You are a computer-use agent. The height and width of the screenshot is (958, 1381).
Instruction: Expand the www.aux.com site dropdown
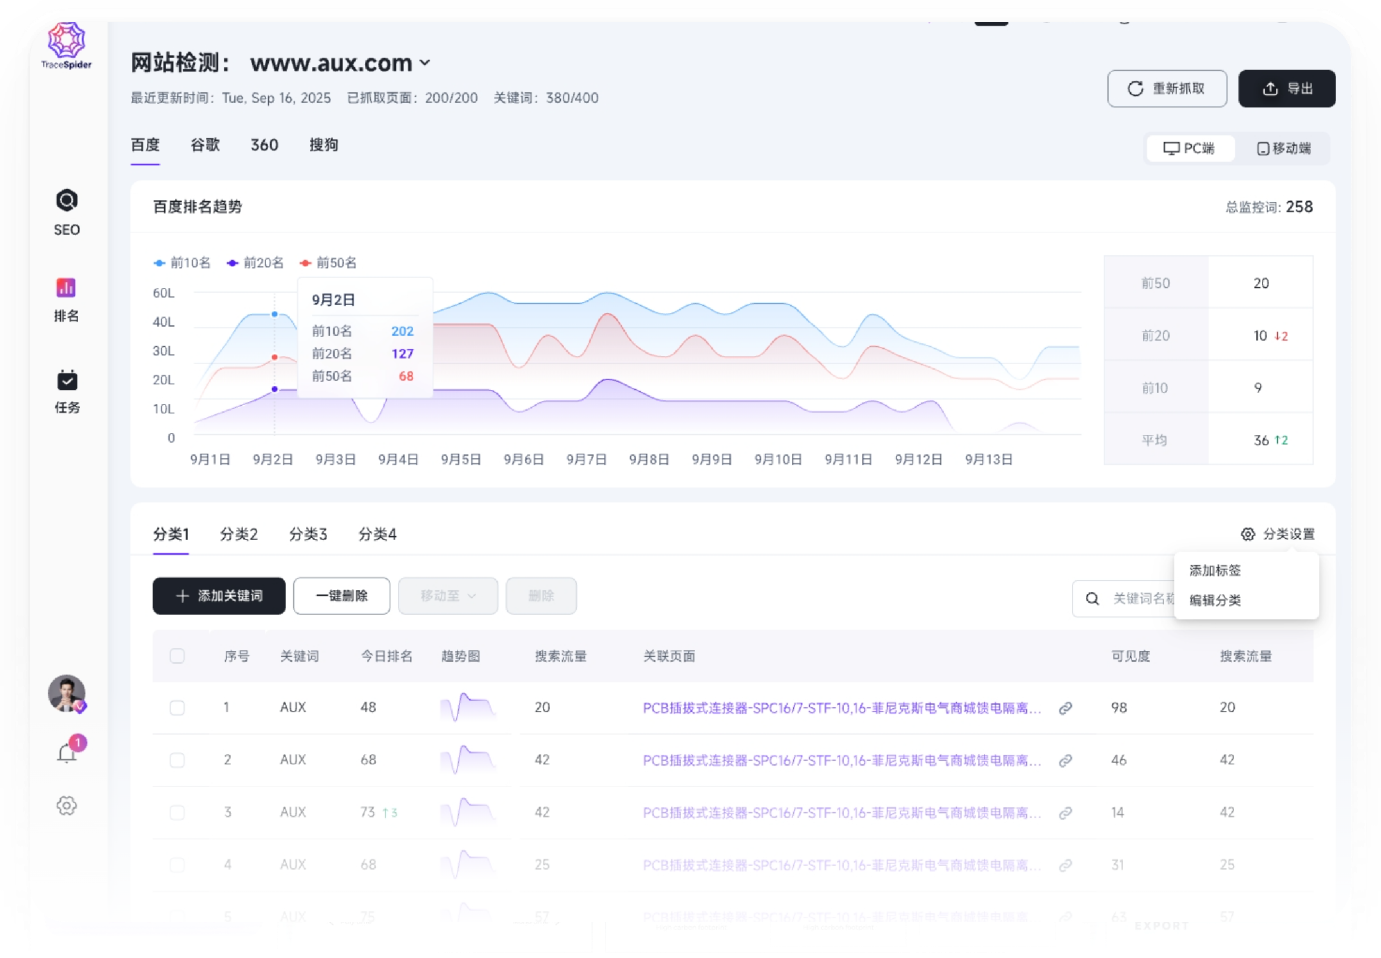424,63
